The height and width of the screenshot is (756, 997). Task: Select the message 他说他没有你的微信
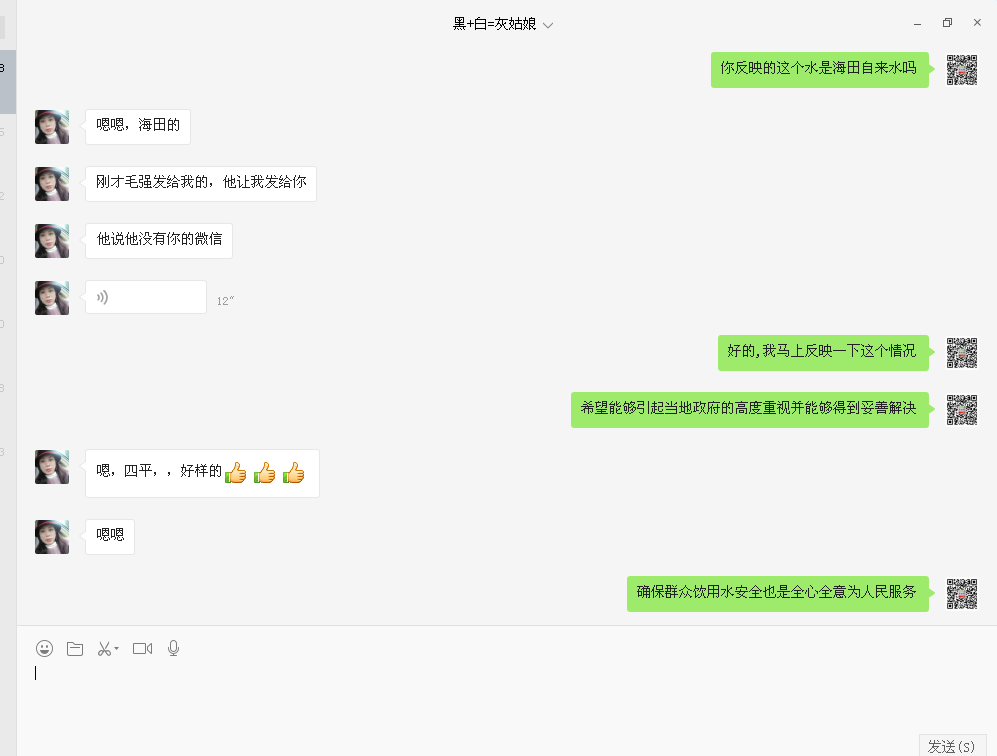coord(159,240)
